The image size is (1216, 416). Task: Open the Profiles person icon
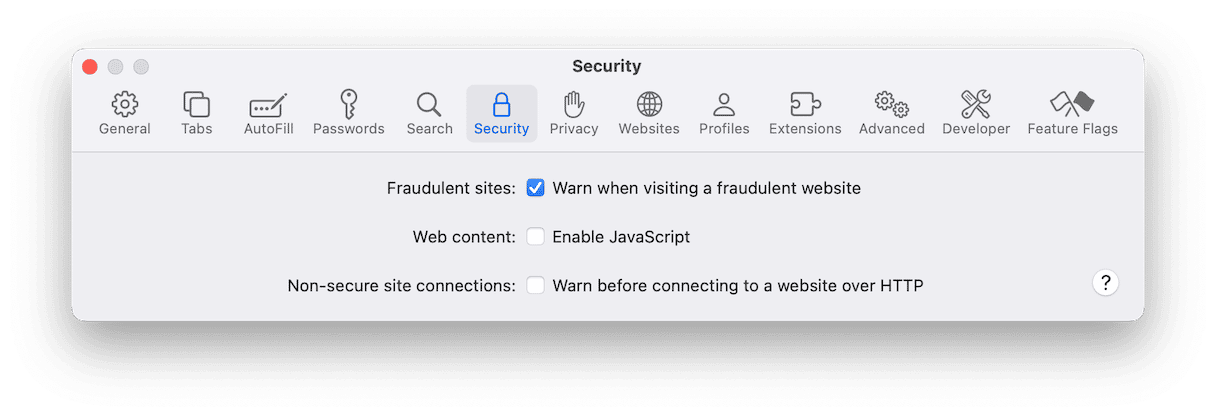724,104
